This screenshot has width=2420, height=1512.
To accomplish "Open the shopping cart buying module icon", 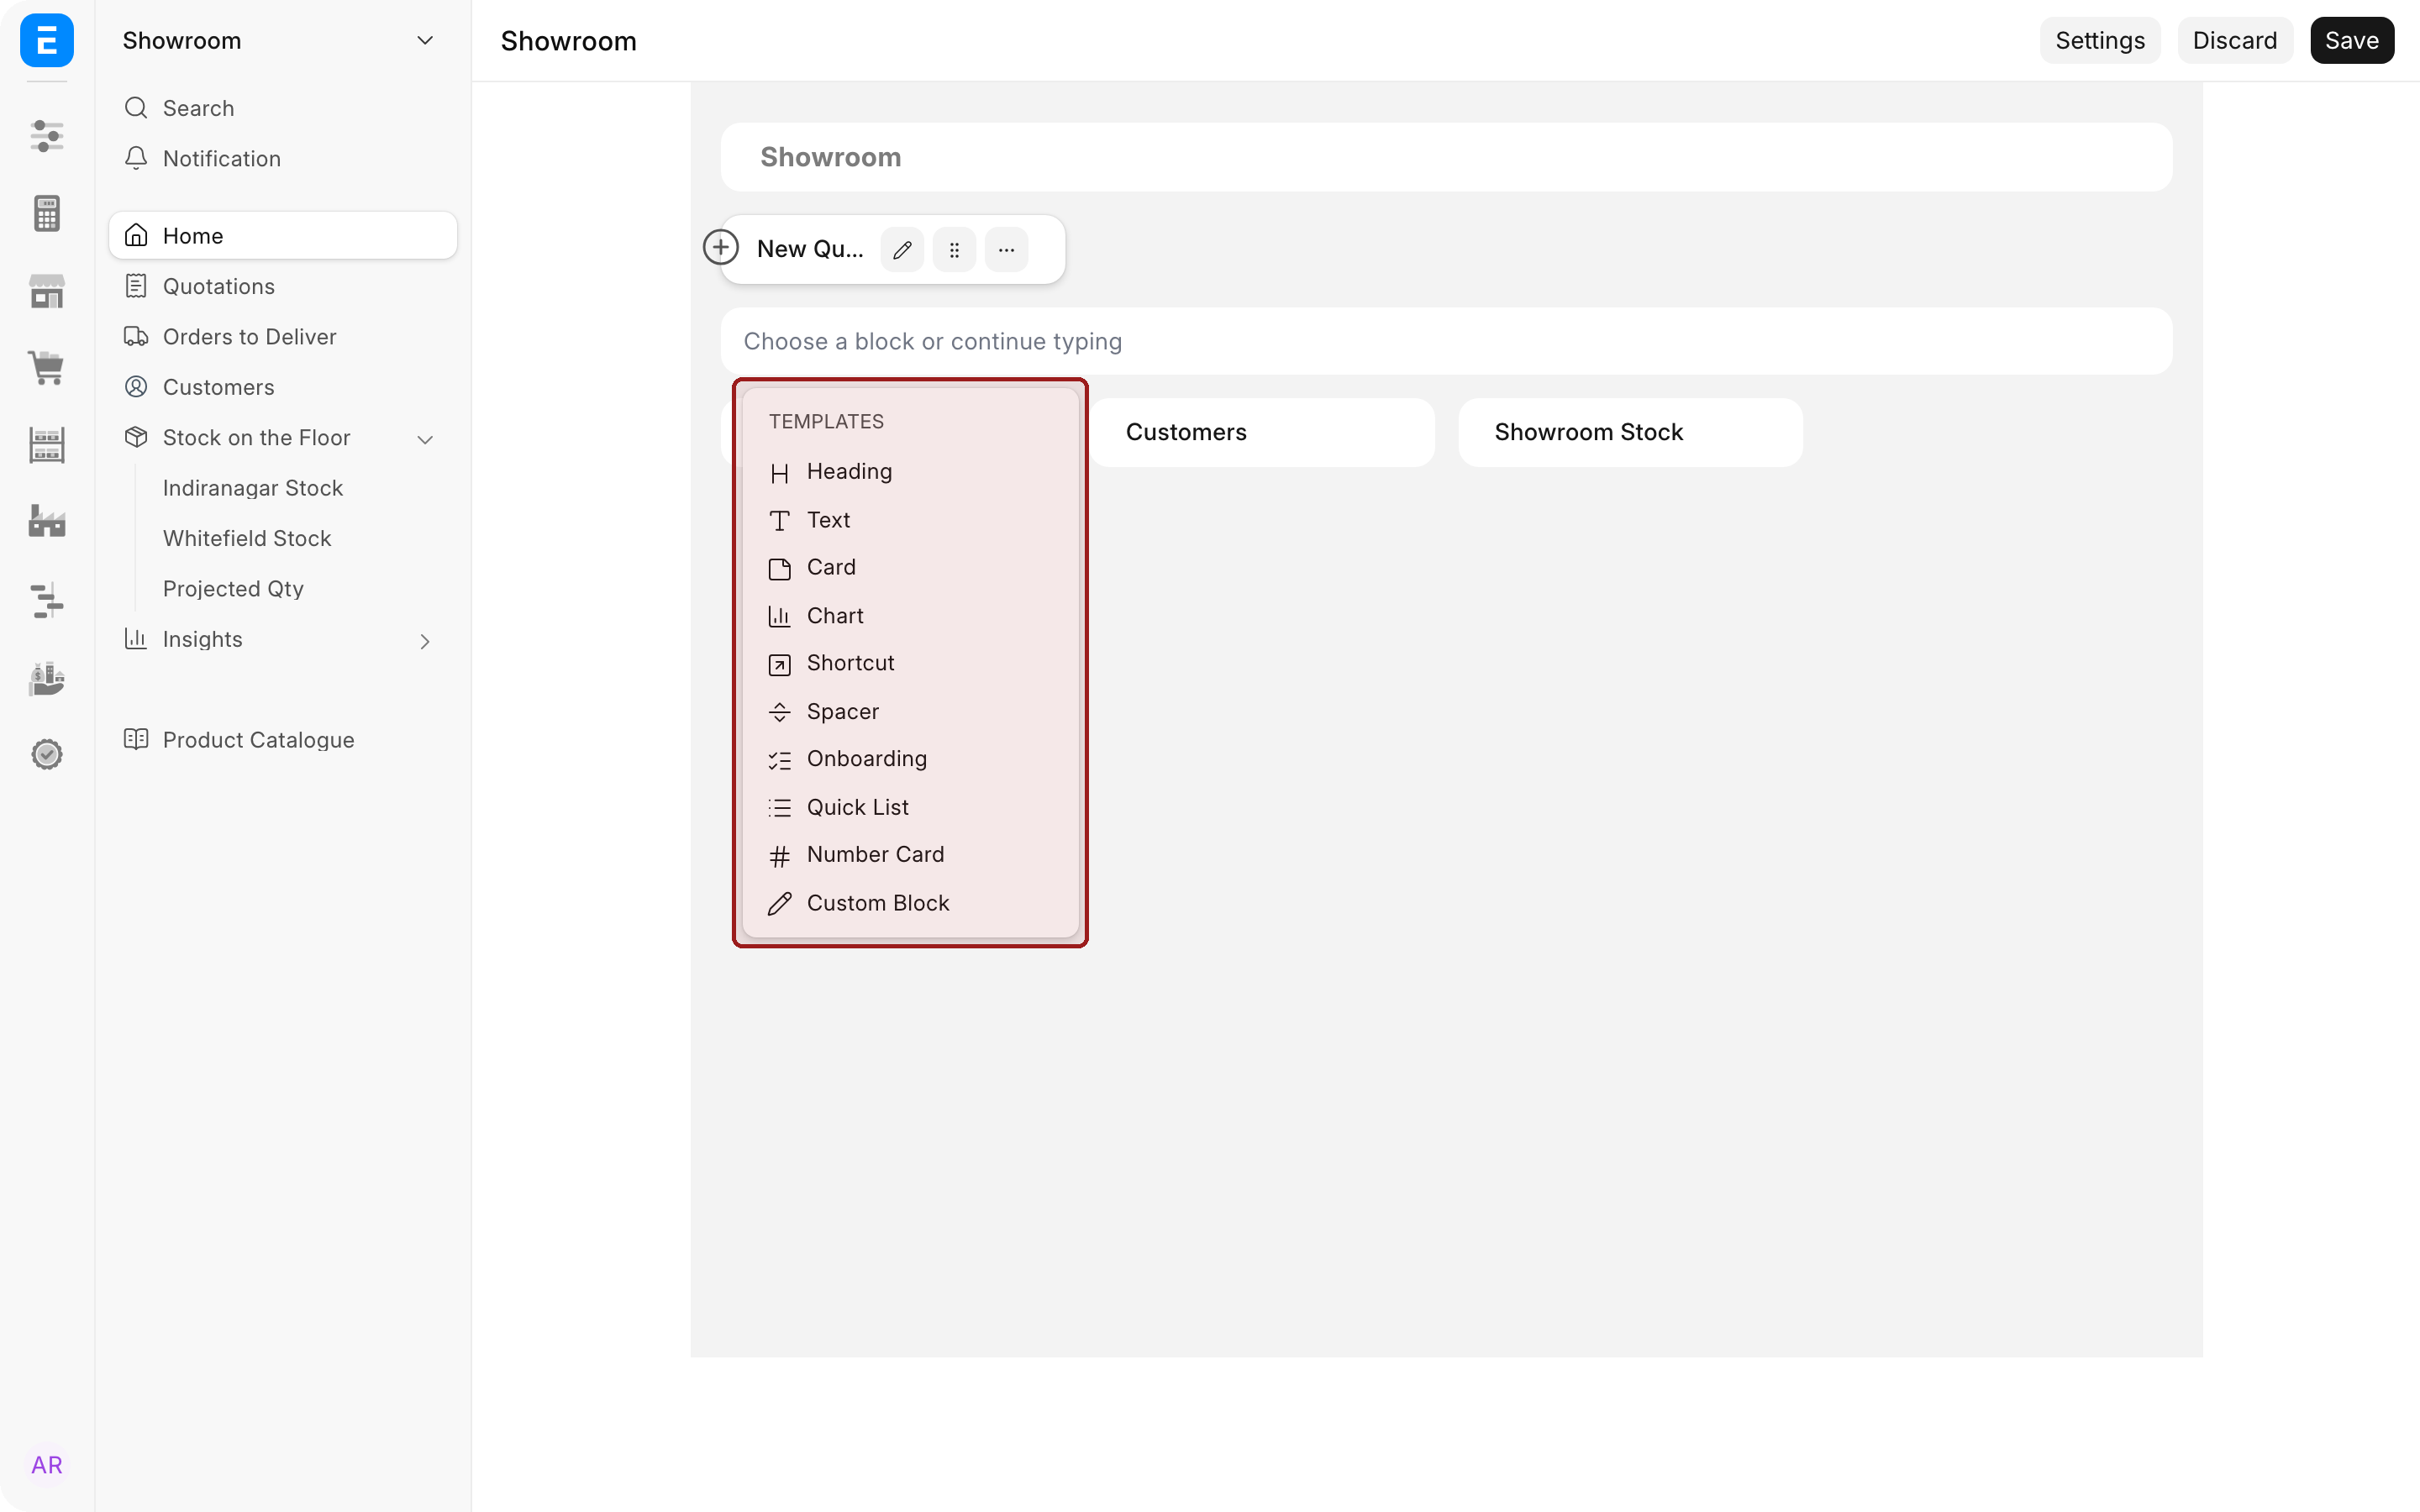I will pos(47,367).
